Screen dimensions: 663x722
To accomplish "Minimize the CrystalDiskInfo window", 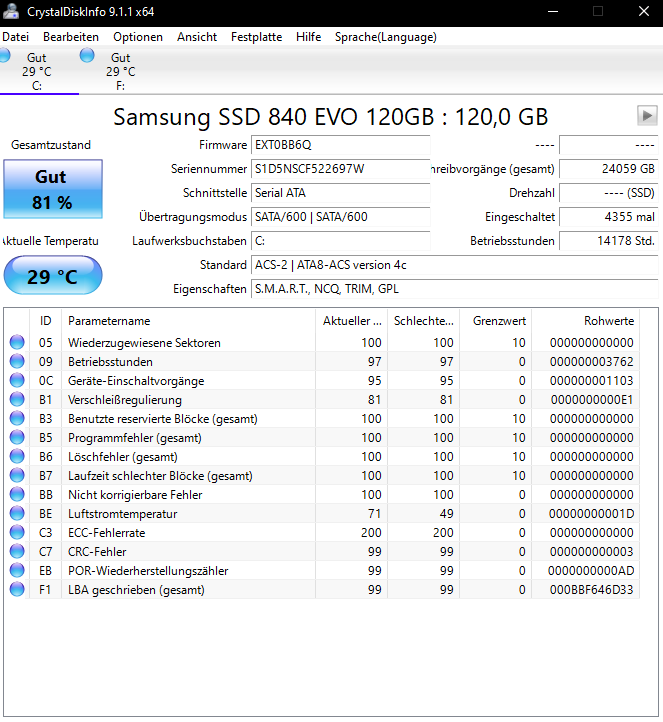I will [553, 12].
